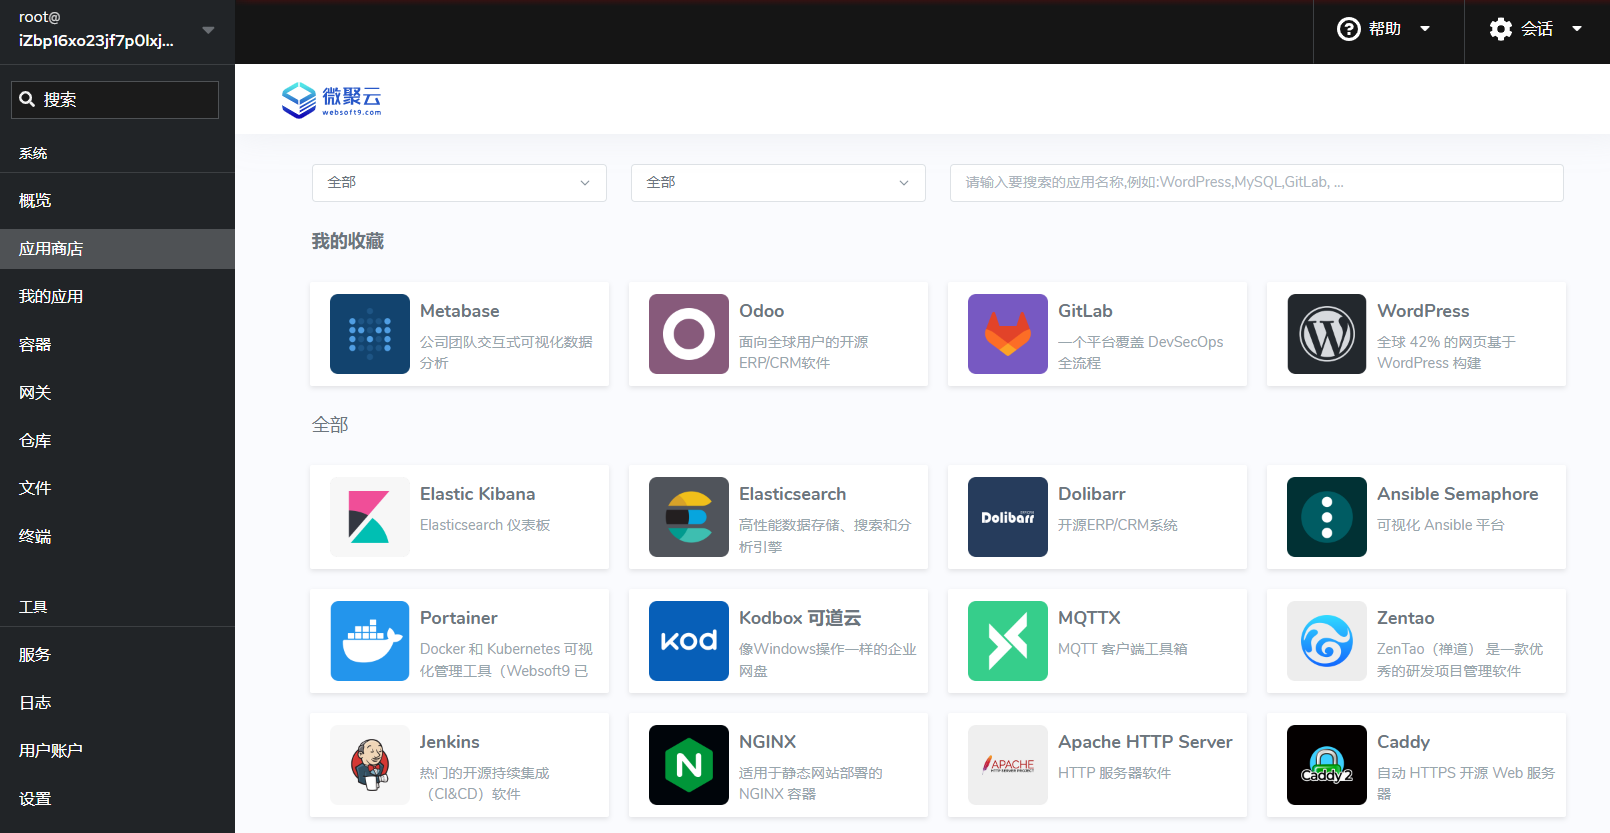Click the Metabase app icon
Screen dimensions: 1610x833
pyautogui.click(x=369, y=334)
